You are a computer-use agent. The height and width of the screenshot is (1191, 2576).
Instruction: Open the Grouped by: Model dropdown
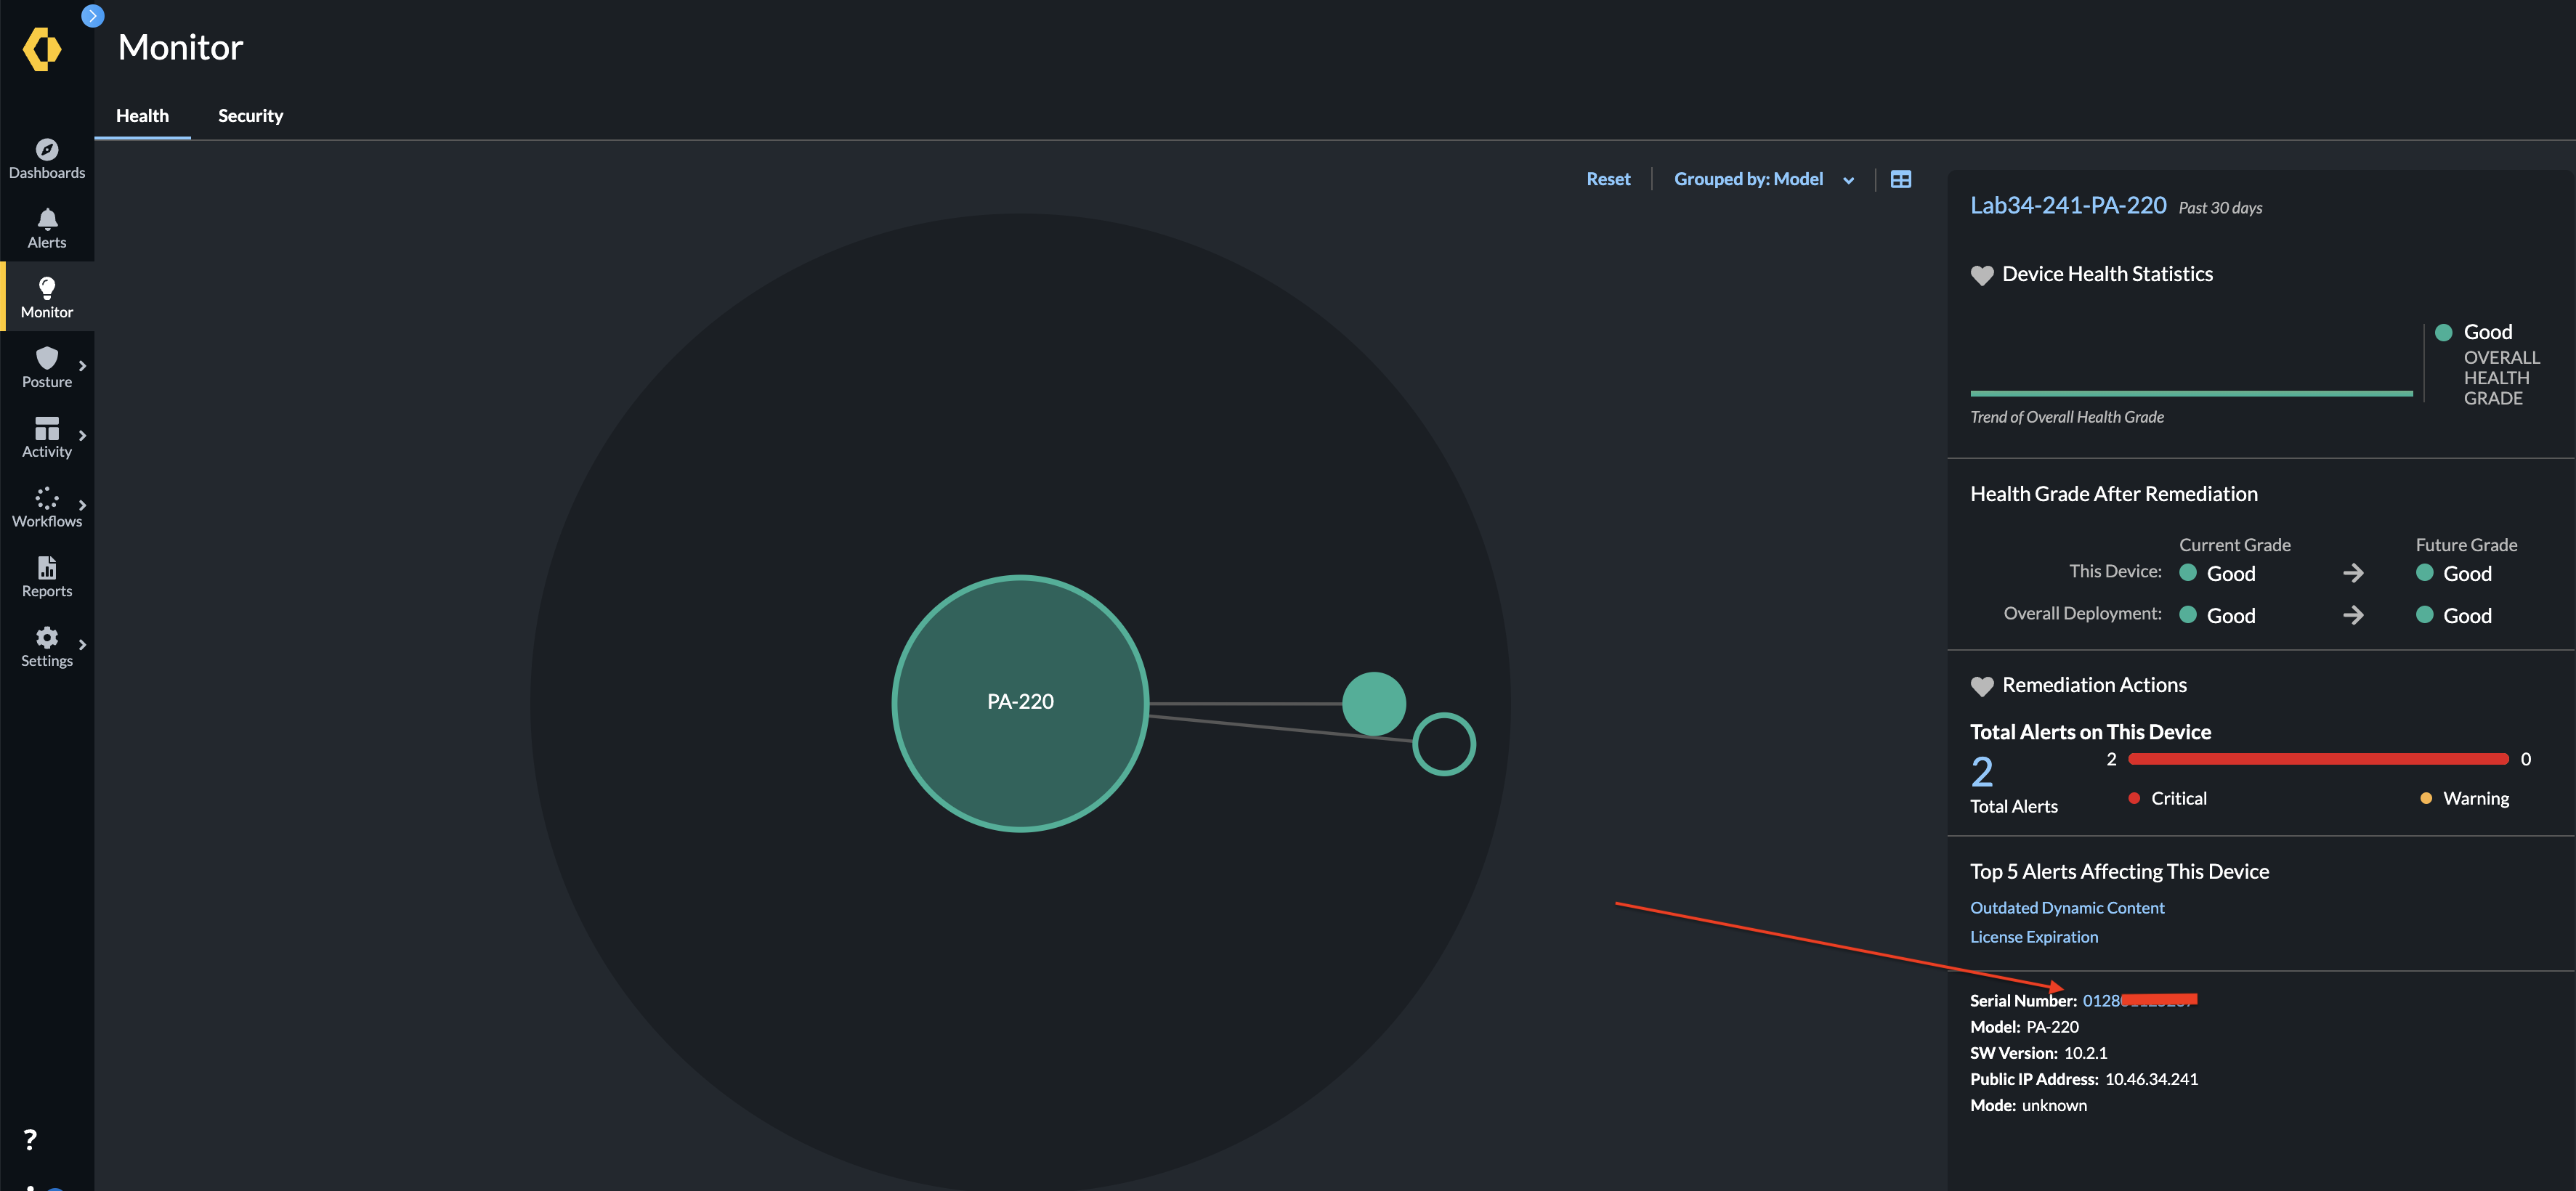(1763, 179)
